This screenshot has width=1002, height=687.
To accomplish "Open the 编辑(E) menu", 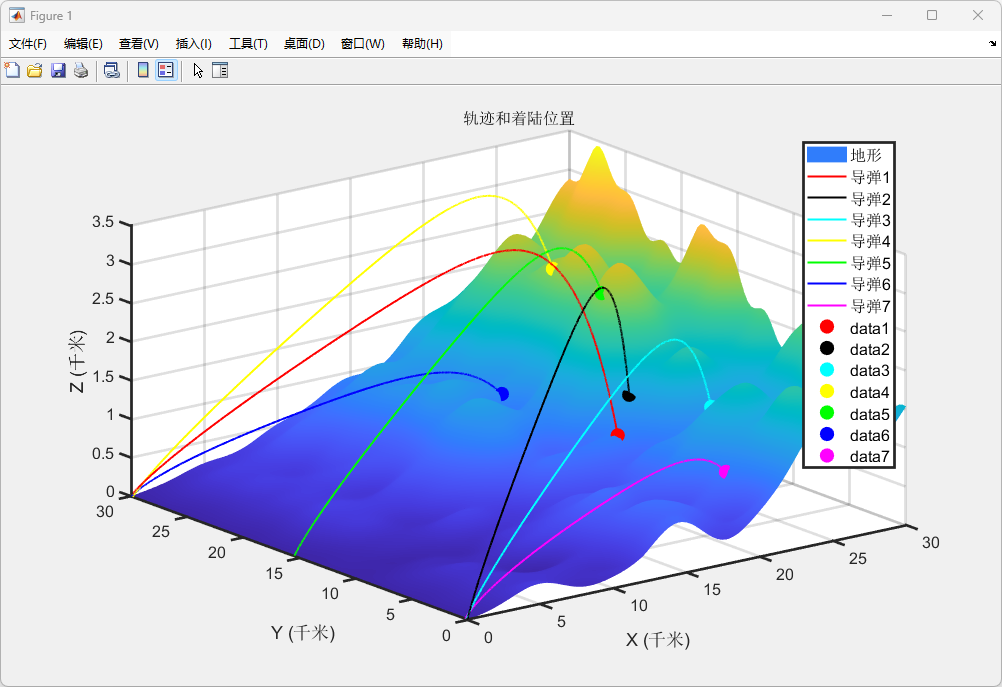I will point(83,44).
